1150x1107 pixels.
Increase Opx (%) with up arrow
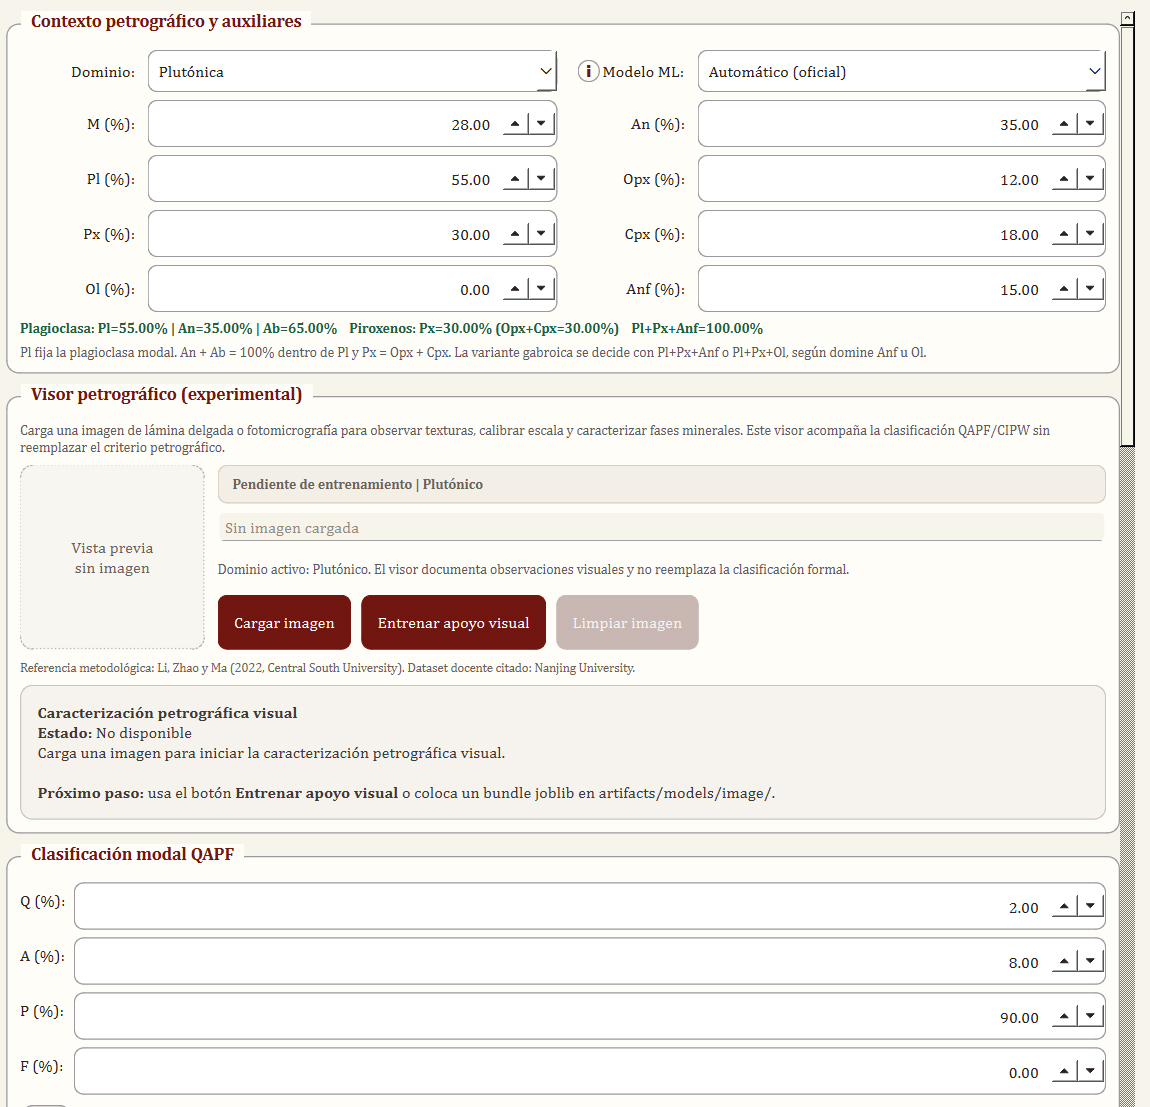click(1064, 178)
